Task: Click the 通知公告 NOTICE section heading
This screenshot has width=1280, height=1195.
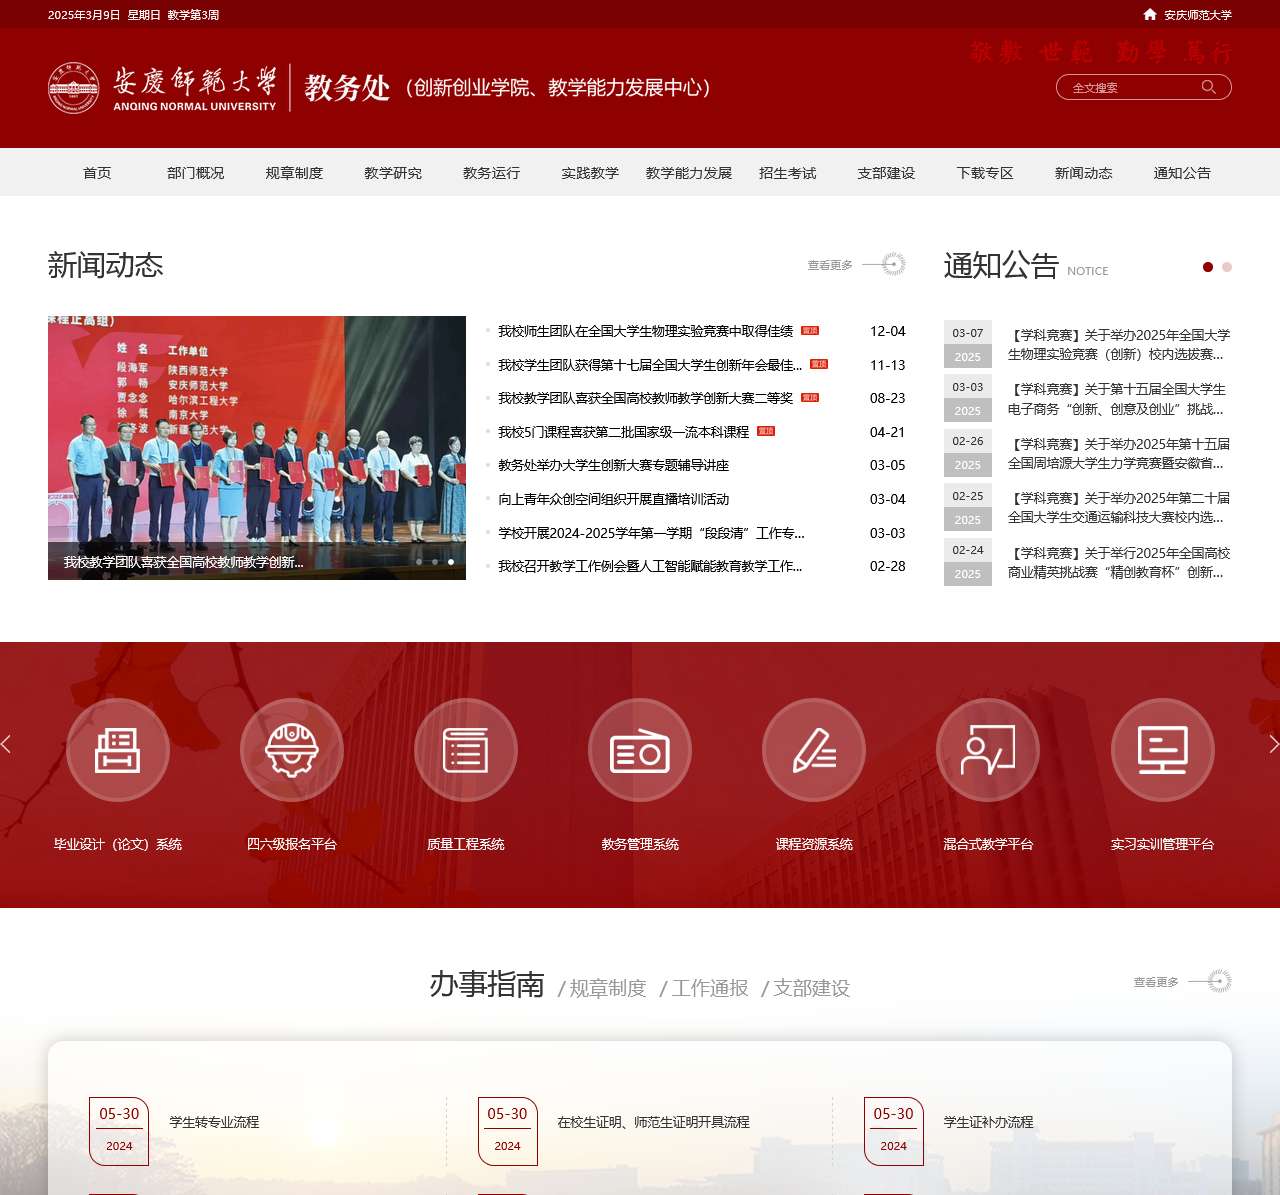Action: (1026, 266)
